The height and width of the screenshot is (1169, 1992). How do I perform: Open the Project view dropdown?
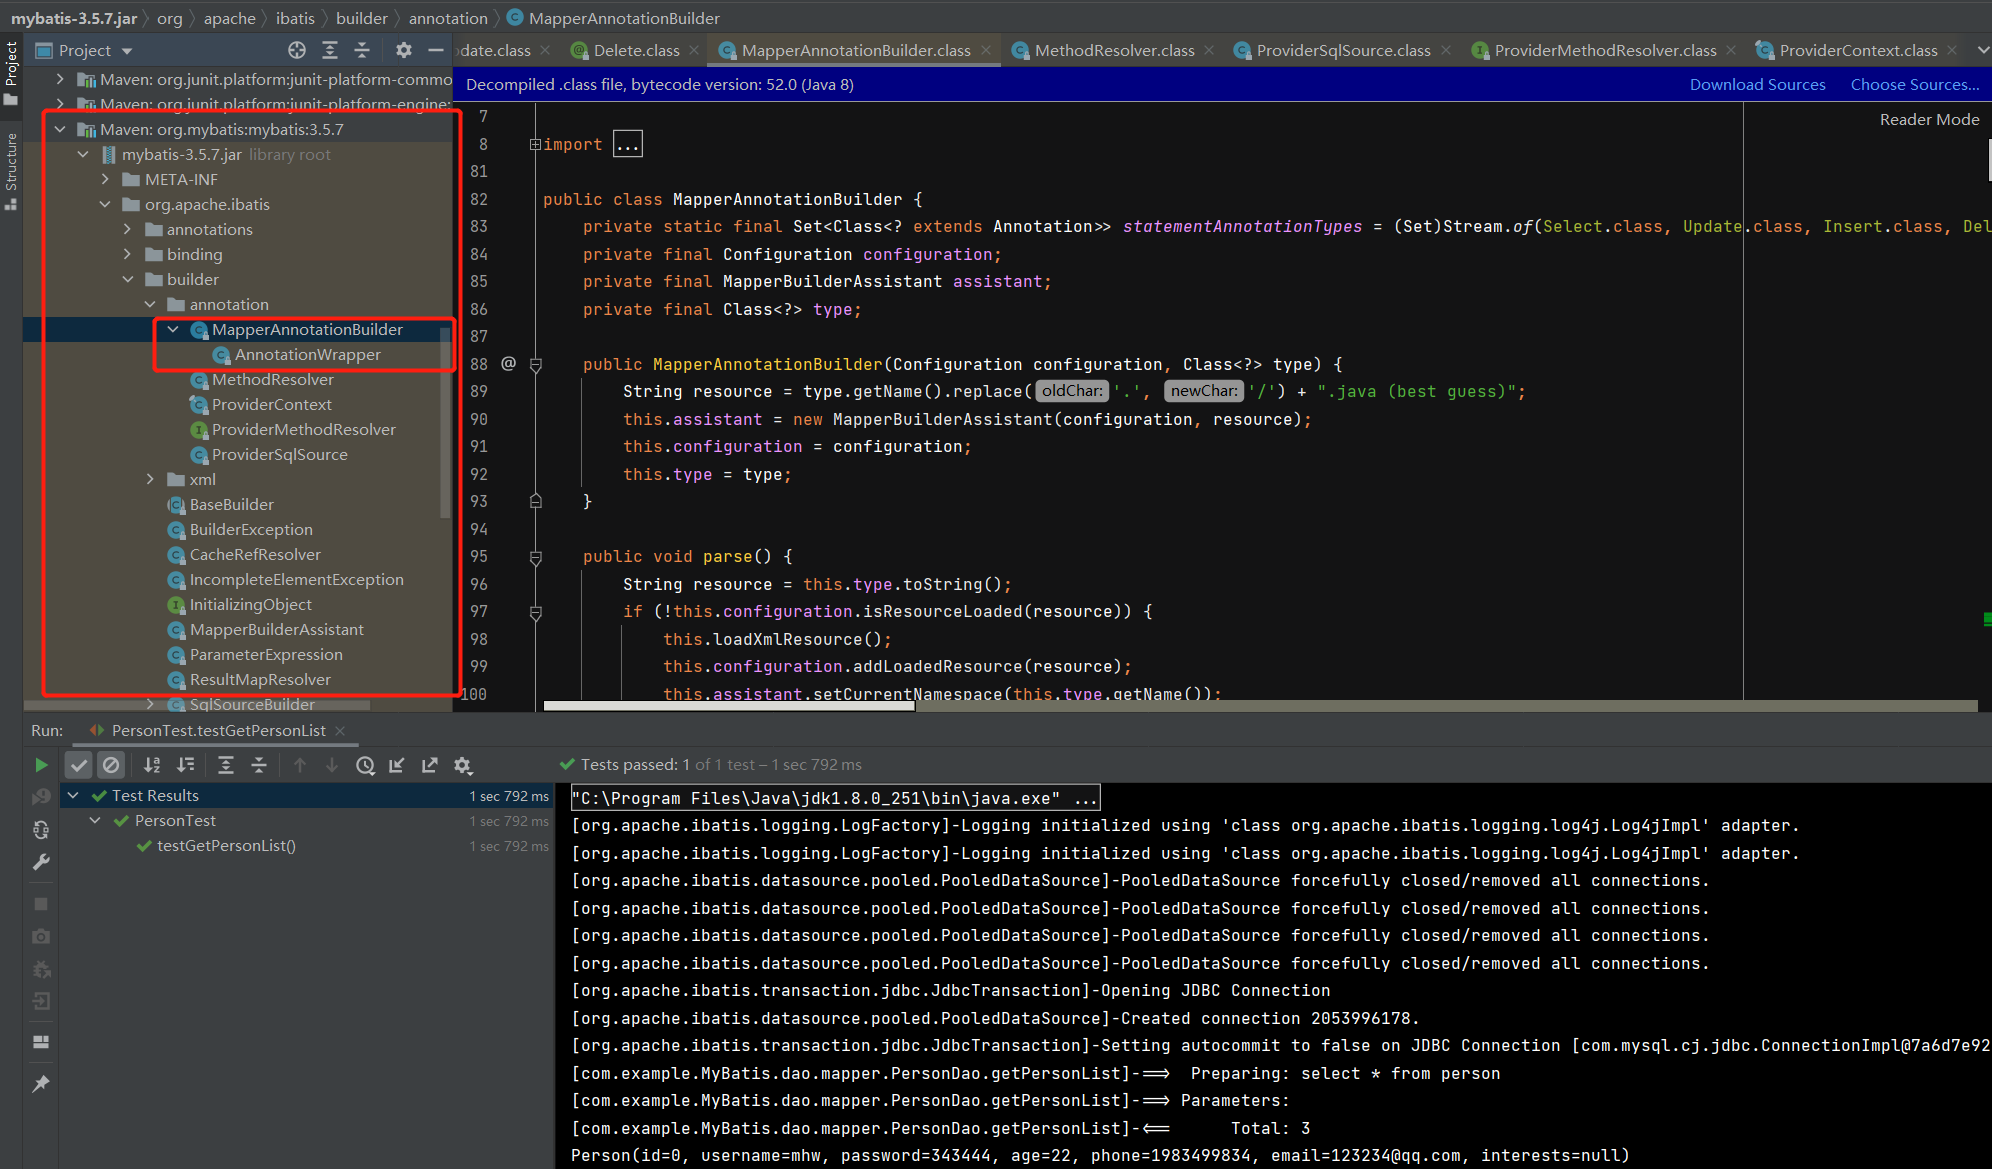click(x=127, y=51)
